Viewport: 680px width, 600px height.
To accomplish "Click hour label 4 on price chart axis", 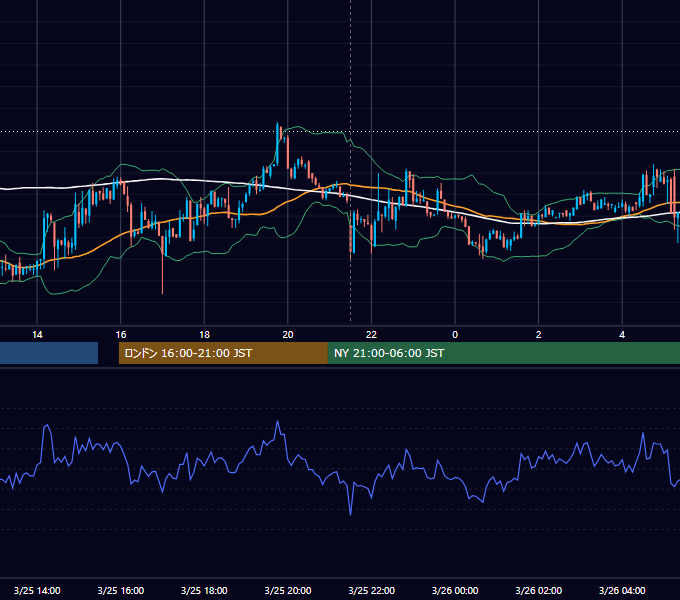I will click(x=622, y=335).
